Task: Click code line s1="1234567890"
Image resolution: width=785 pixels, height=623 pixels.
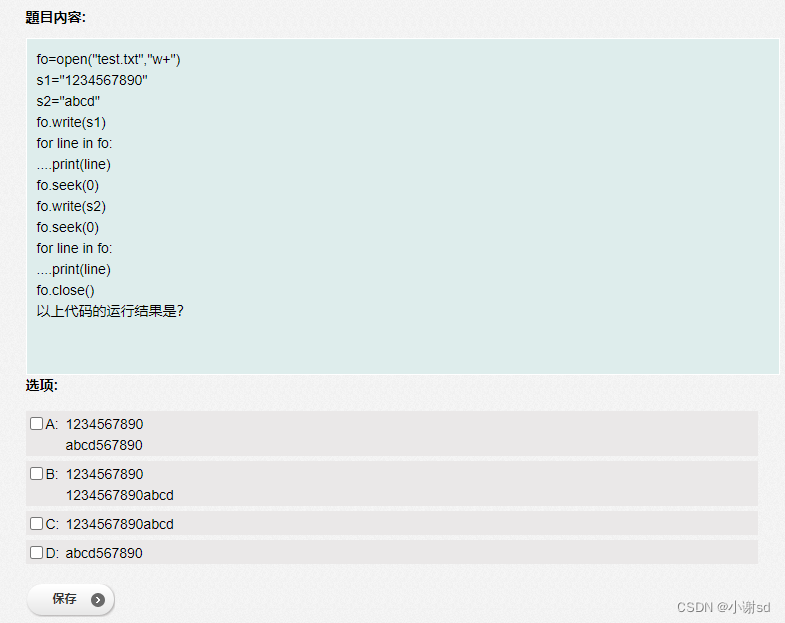Action: click(x=92, y=80)
